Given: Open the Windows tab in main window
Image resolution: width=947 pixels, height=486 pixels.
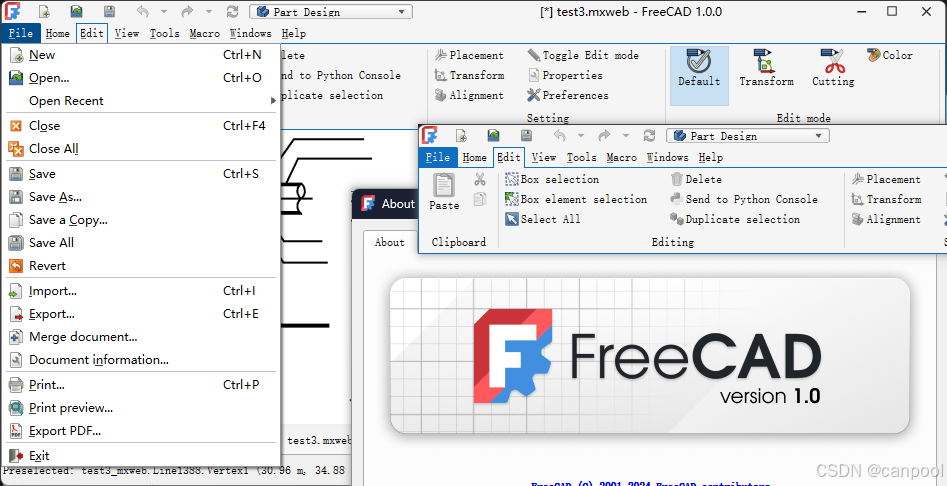Looking at the screenshot, I should [251, 34].
